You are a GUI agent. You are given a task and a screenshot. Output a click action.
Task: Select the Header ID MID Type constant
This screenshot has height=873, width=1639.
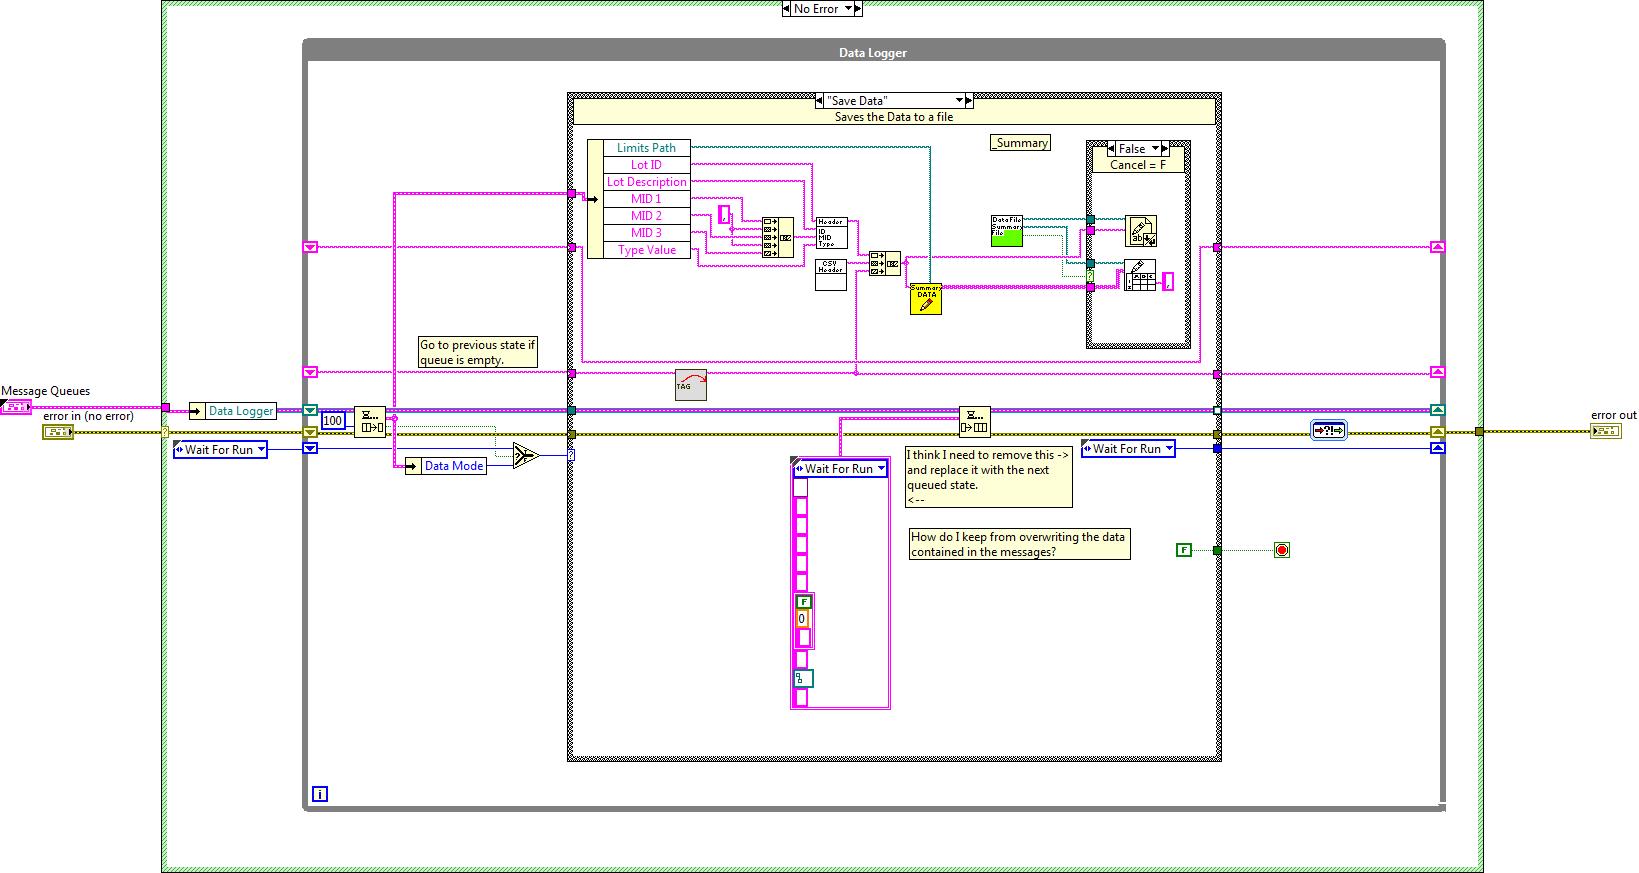pos(831,232)
